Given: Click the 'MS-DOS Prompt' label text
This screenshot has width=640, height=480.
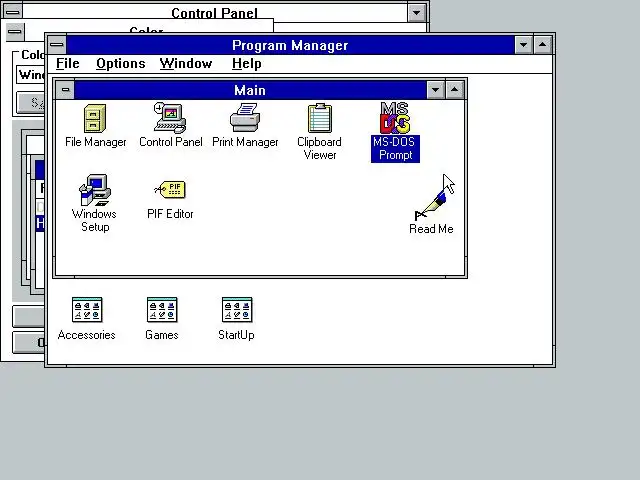Looking at the screenshot, I should [395, 149].
